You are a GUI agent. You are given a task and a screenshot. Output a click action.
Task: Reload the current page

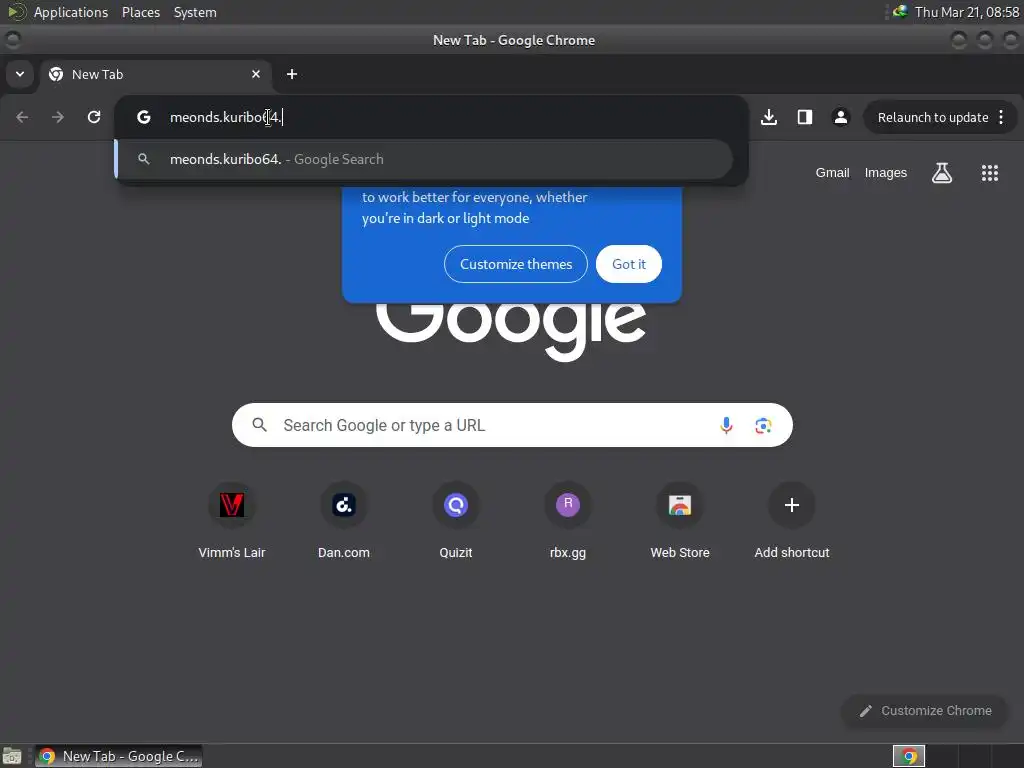pos(94,117)
